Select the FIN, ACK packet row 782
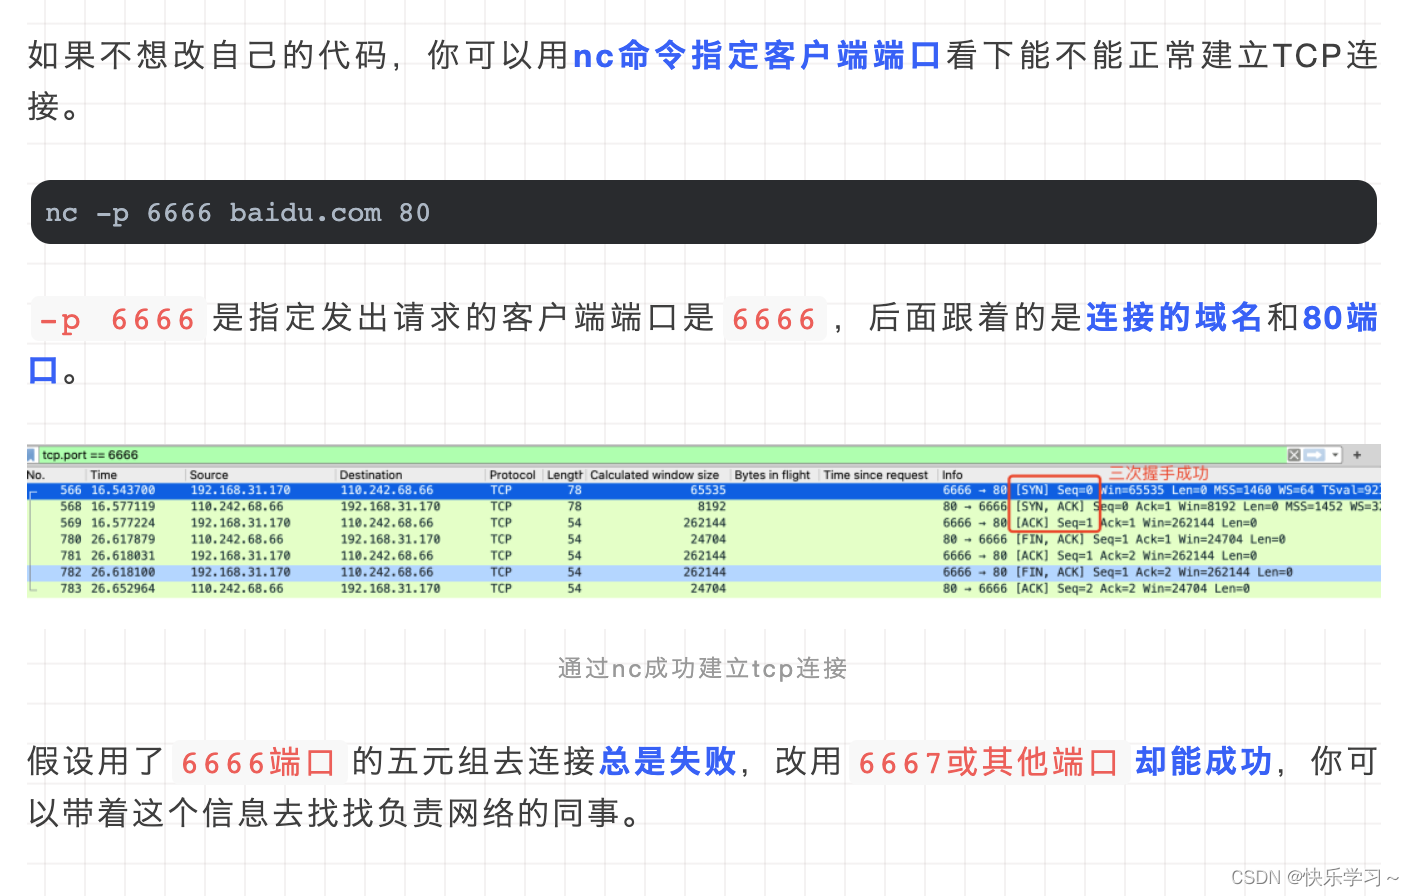The width and height of the screenshot is (1414, 896). pos(300,572)
